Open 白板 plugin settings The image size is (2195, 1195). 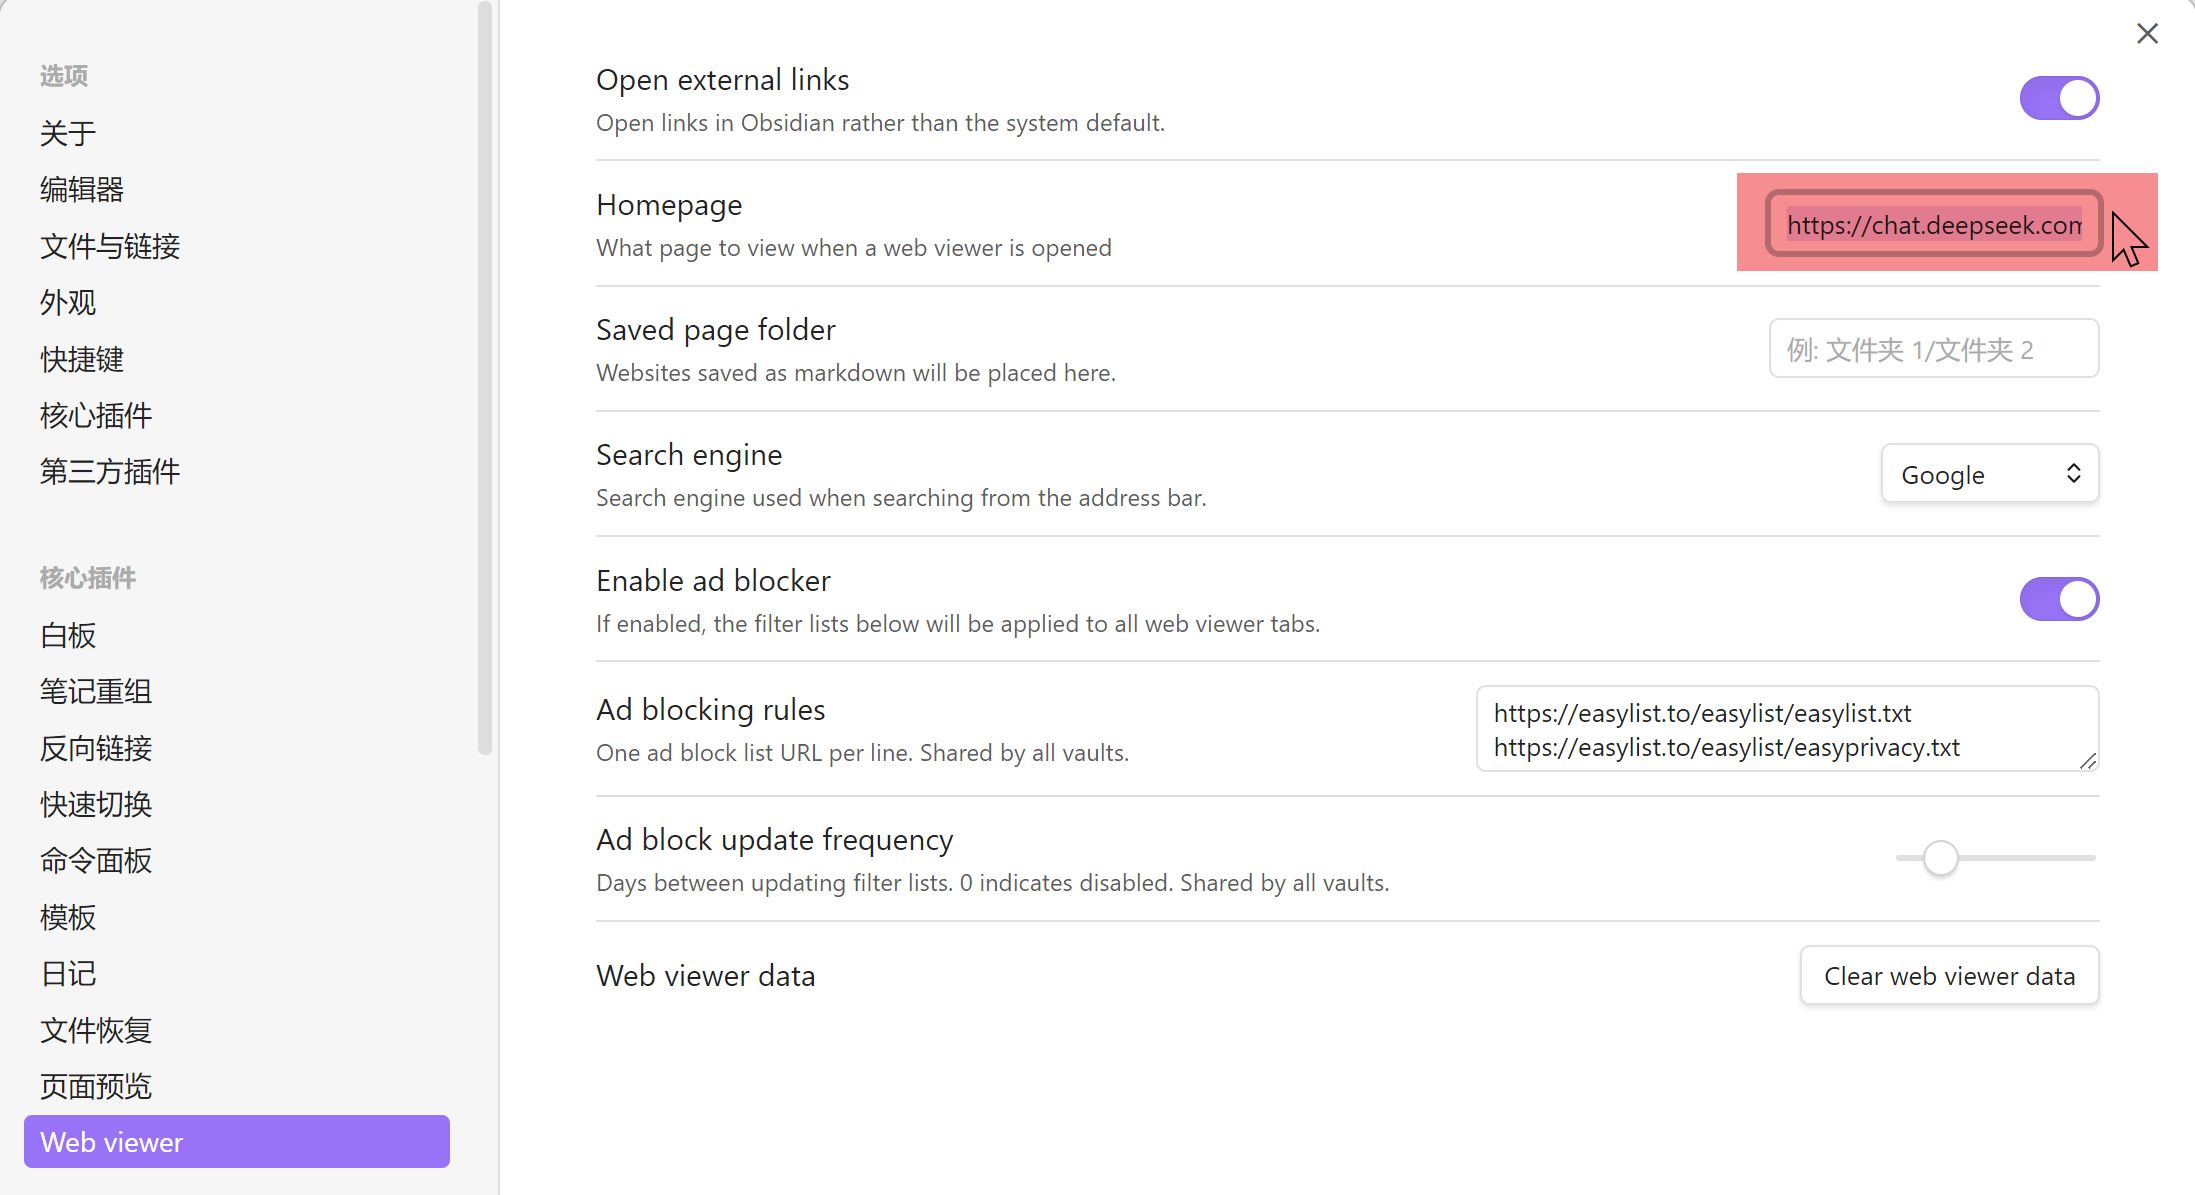[68, 635]
